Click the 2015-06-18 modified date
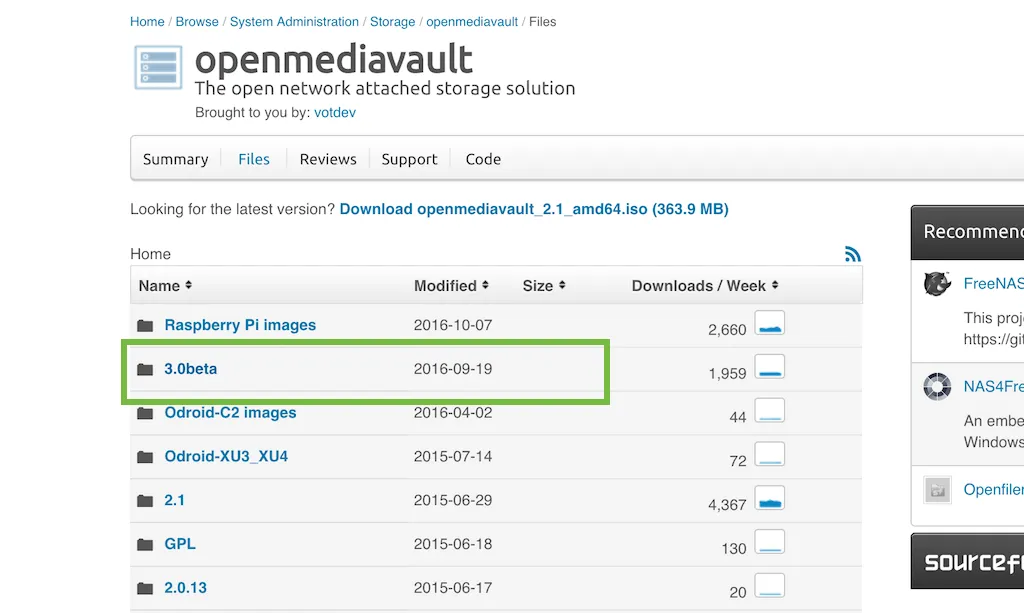This screenshot has width=1024, height=613. pos(453,544)
